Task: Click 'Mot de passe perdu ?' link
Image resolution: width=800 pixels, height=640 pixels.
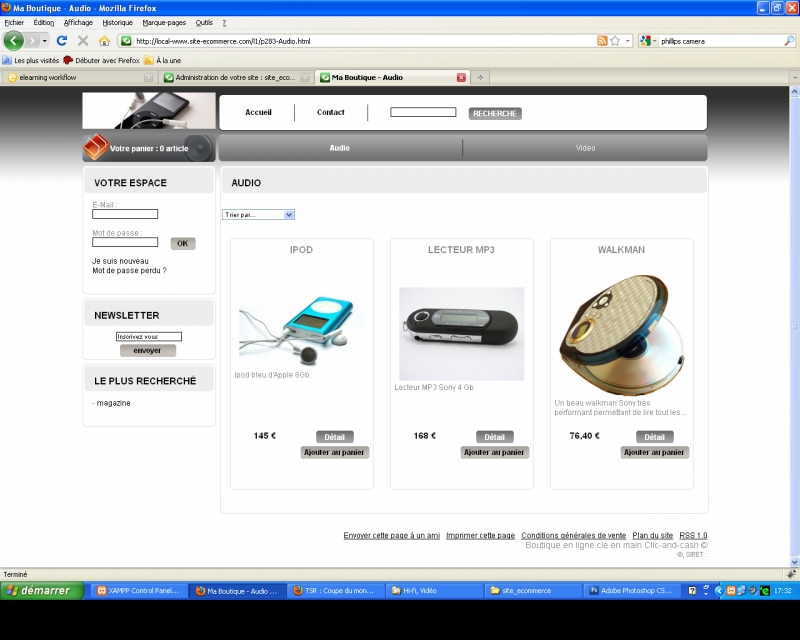Action: tap(129, 270)
